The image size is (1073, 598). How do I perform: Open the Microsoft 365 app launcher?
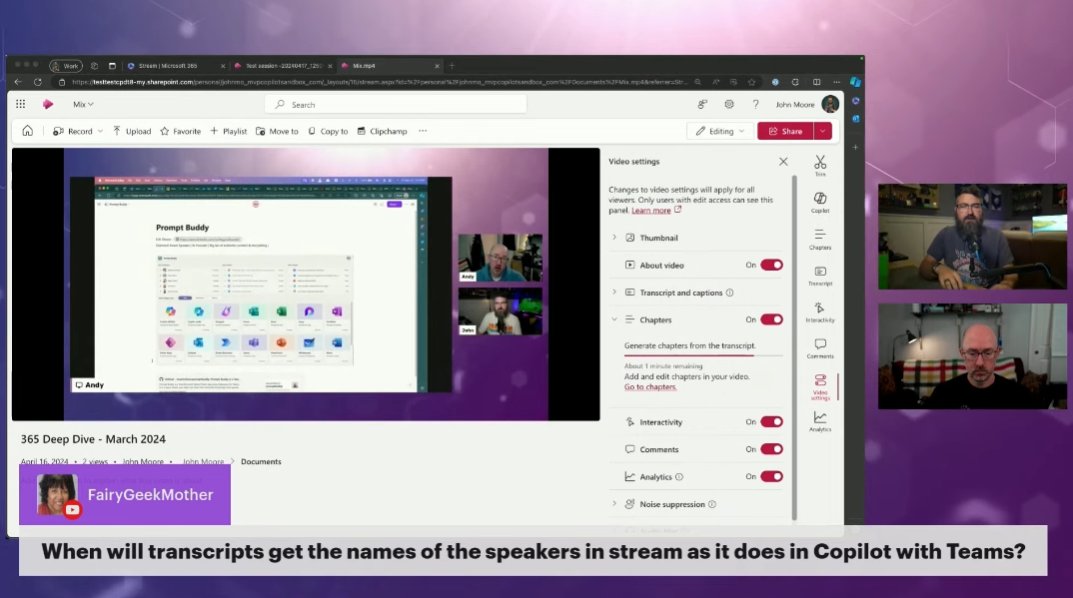[x=21, y=104]
